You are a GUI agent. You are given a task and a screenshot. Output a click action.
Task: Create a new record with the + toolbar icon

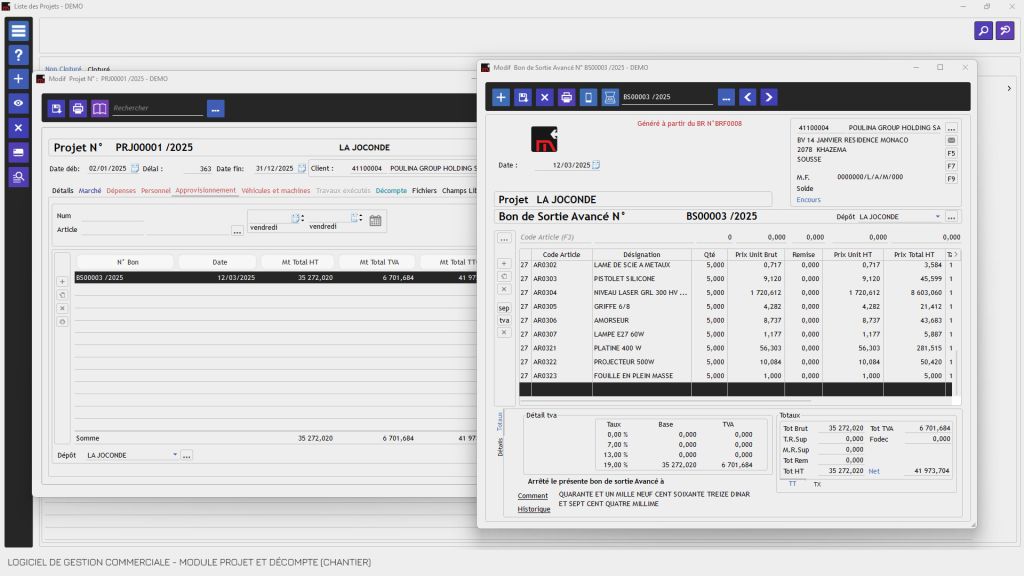(x=500, y=97)
